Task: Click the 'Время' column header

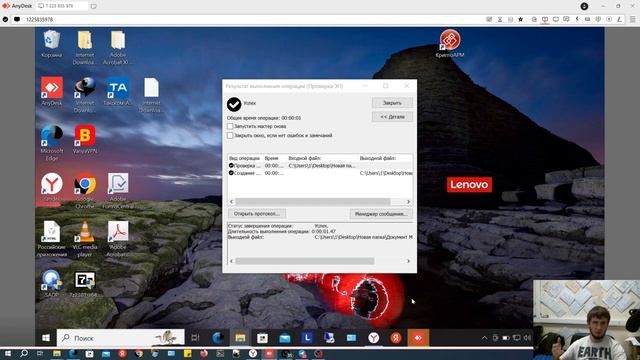Action: tap(271, 158)
